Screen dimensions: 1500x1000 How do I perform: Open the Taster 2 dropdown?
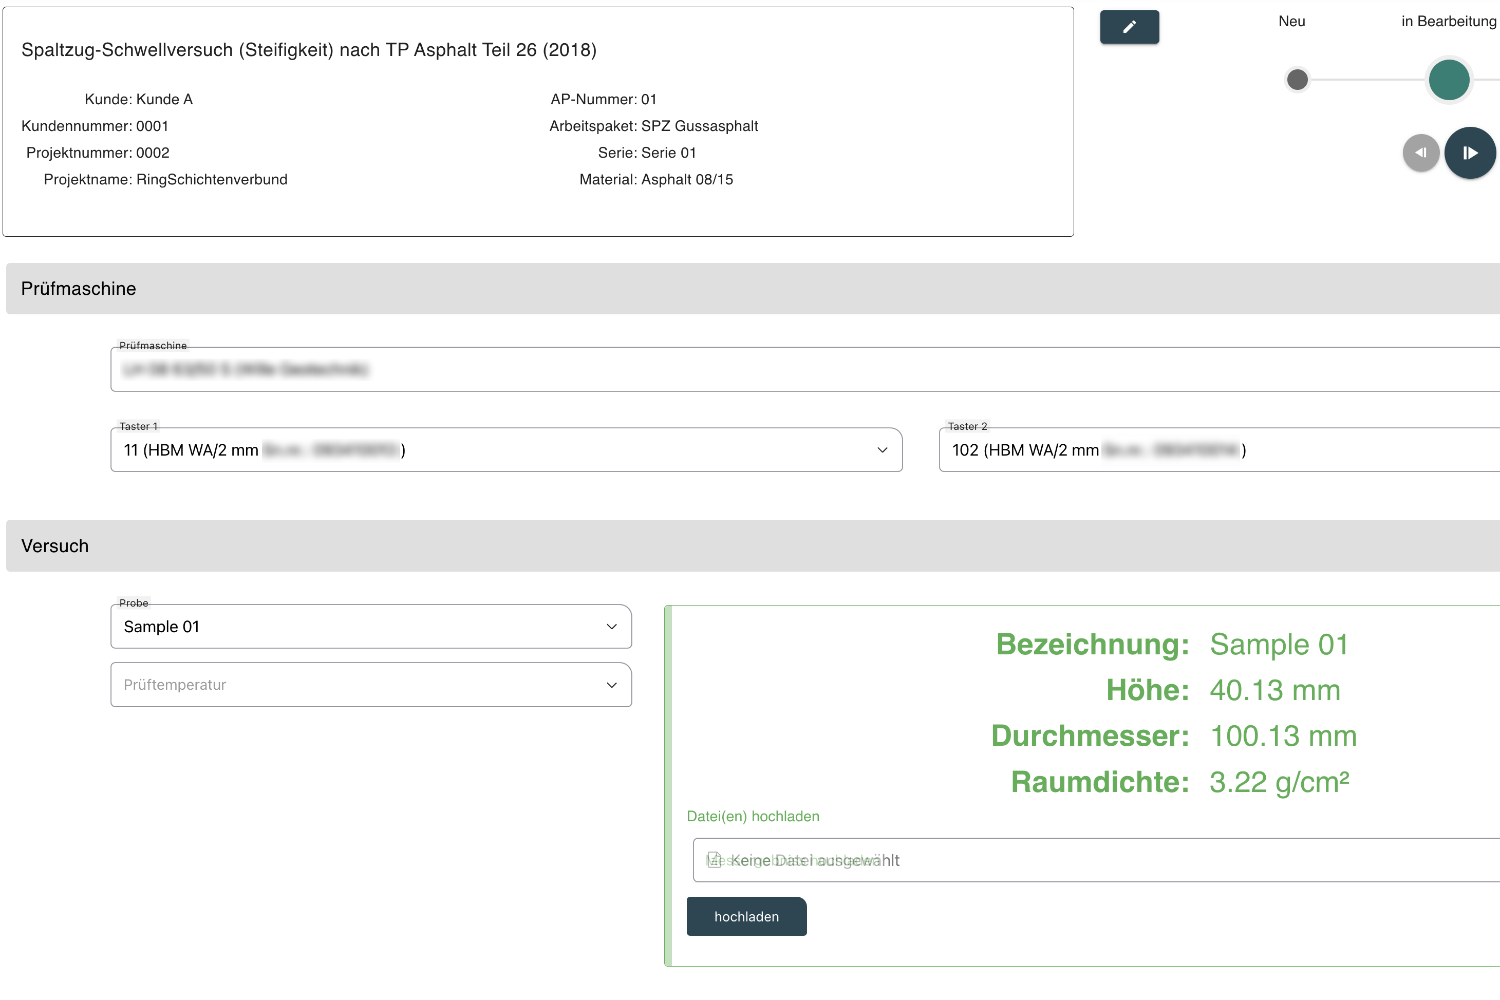pos(1218,450)
